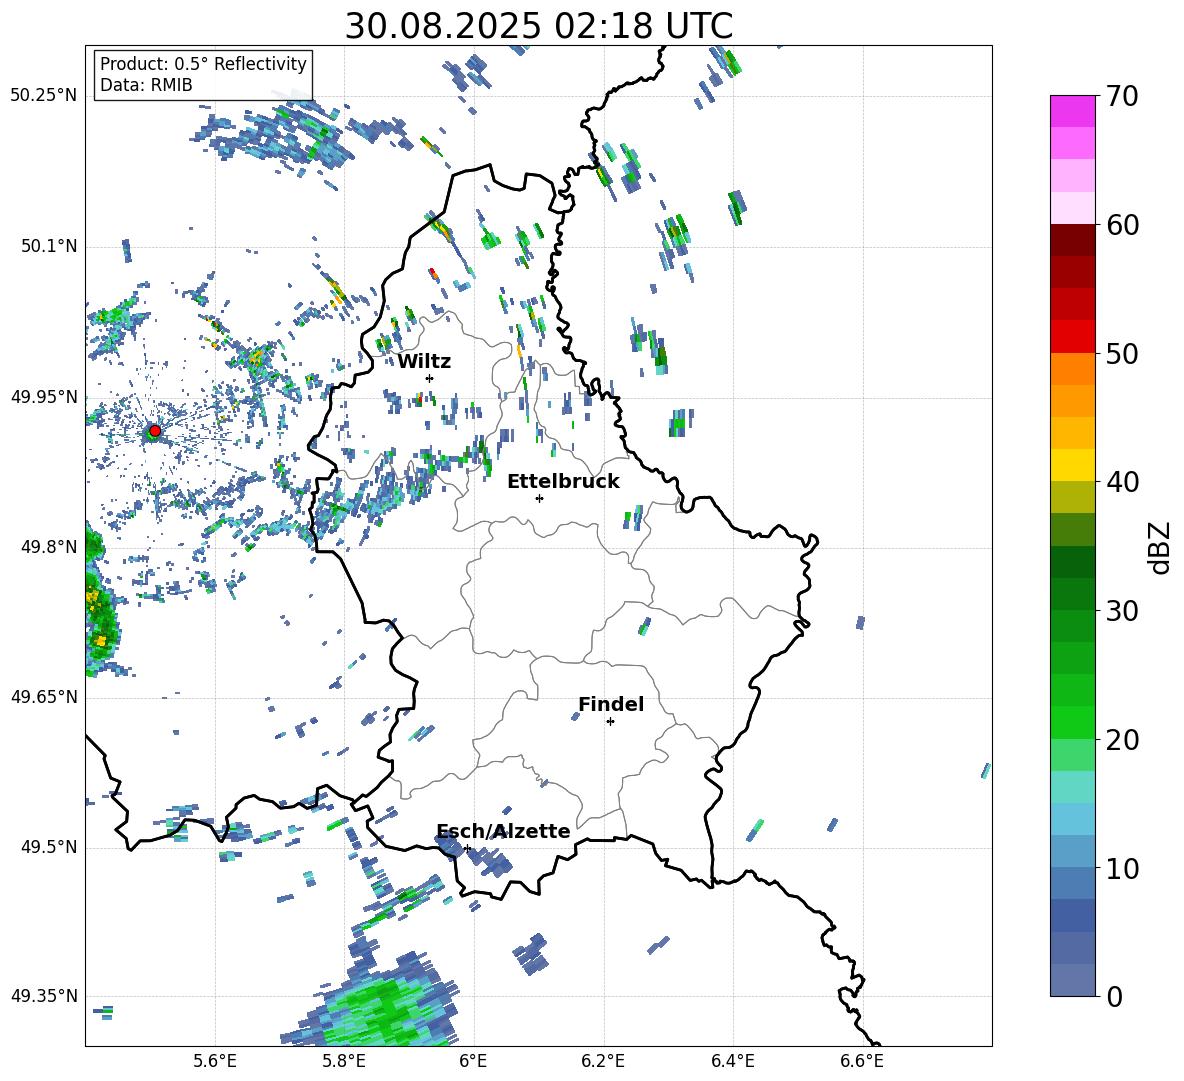Click the 10 value on the colorbar
Viewport: 1184px width, 1081px height.
click(1122, 868)
